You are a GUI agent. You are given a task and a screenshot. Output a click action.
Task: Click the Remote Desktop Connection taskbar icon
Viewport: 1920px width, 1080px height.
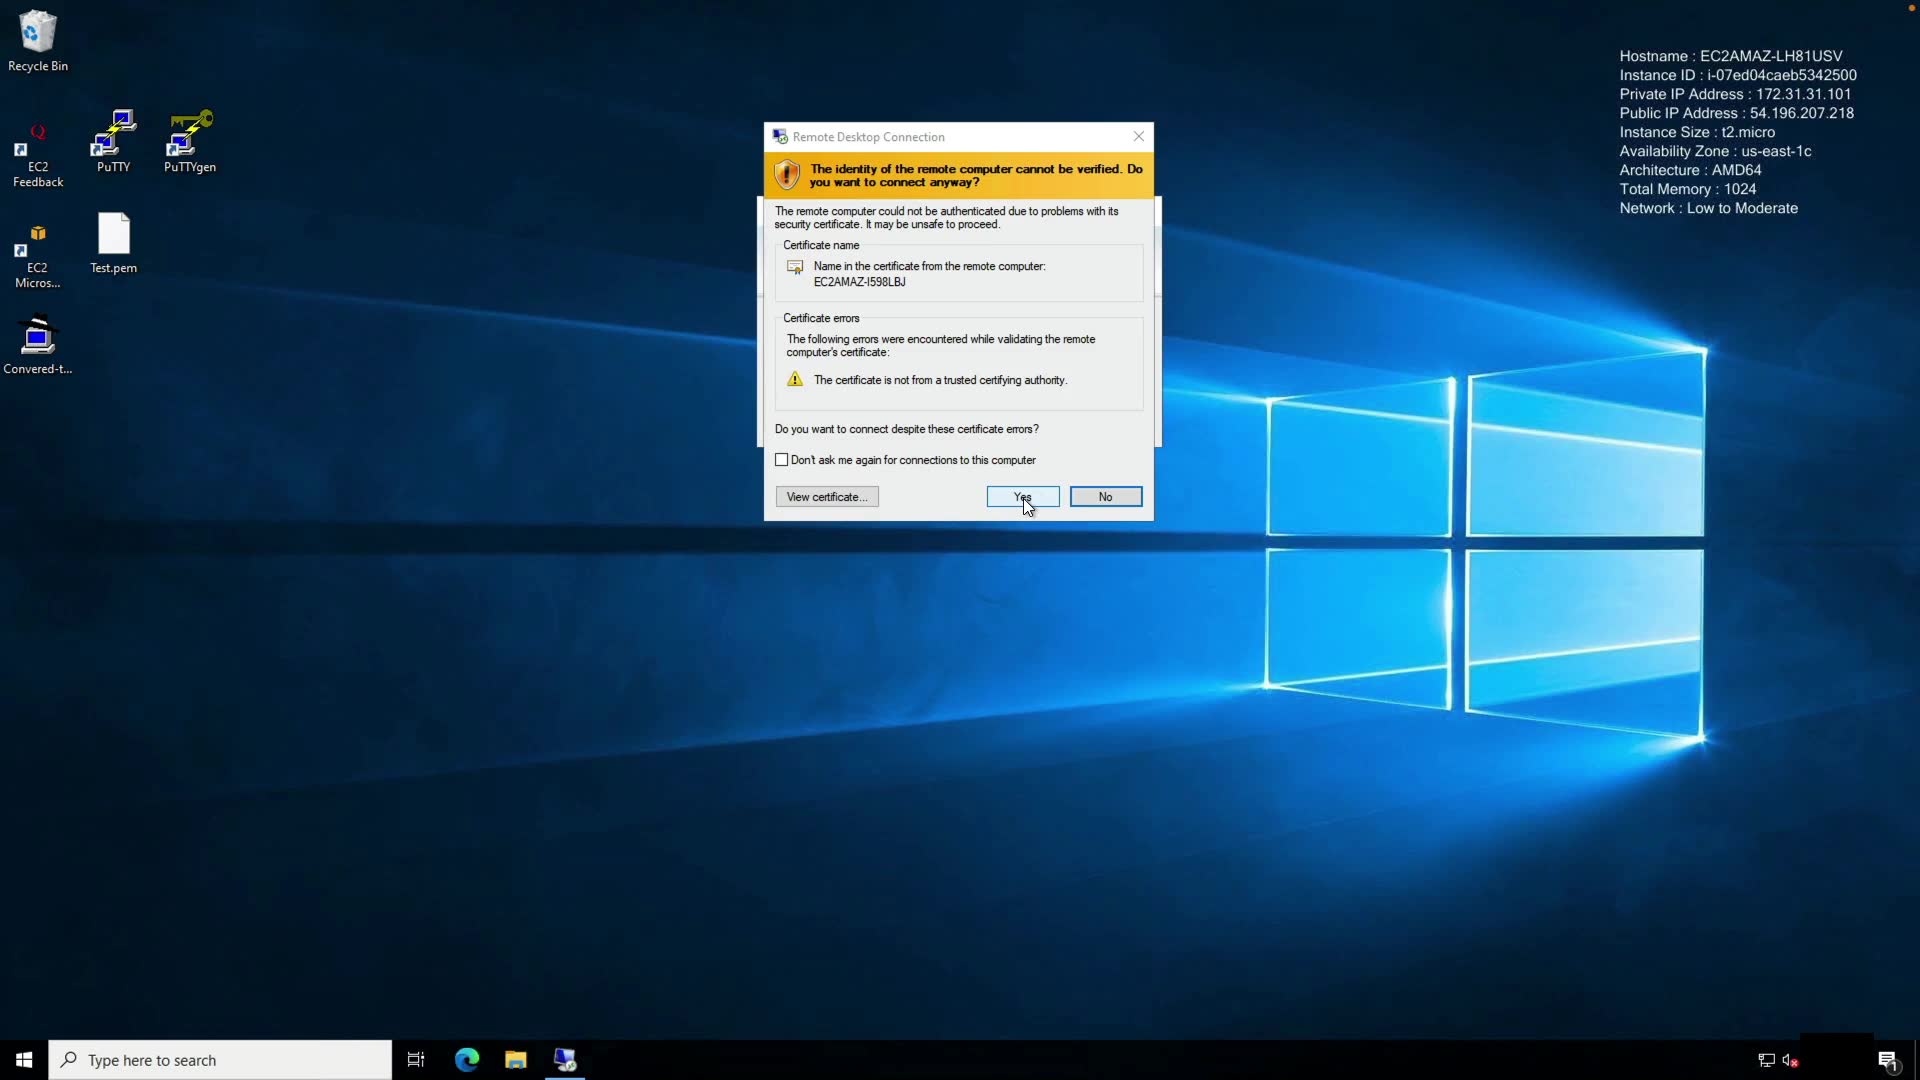[x=565, y=1060]
